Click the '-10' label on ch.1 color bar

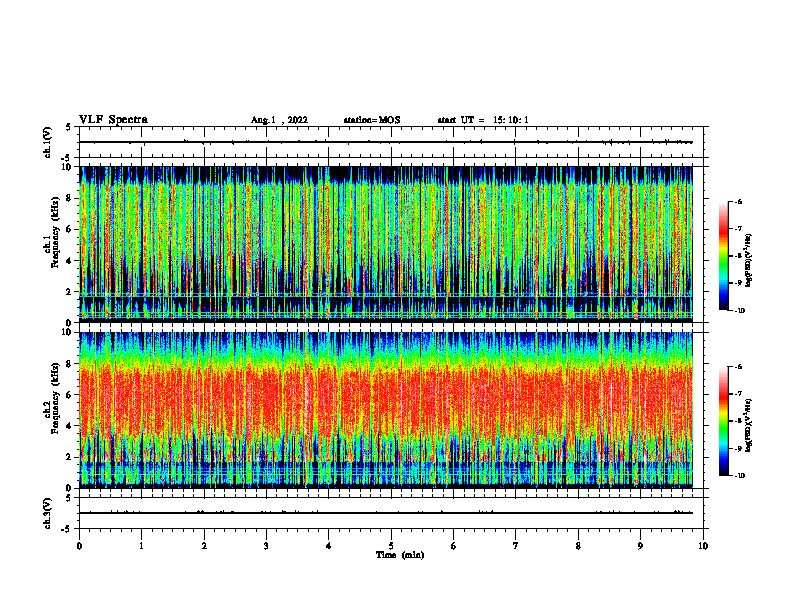click(x=739, y=311)
